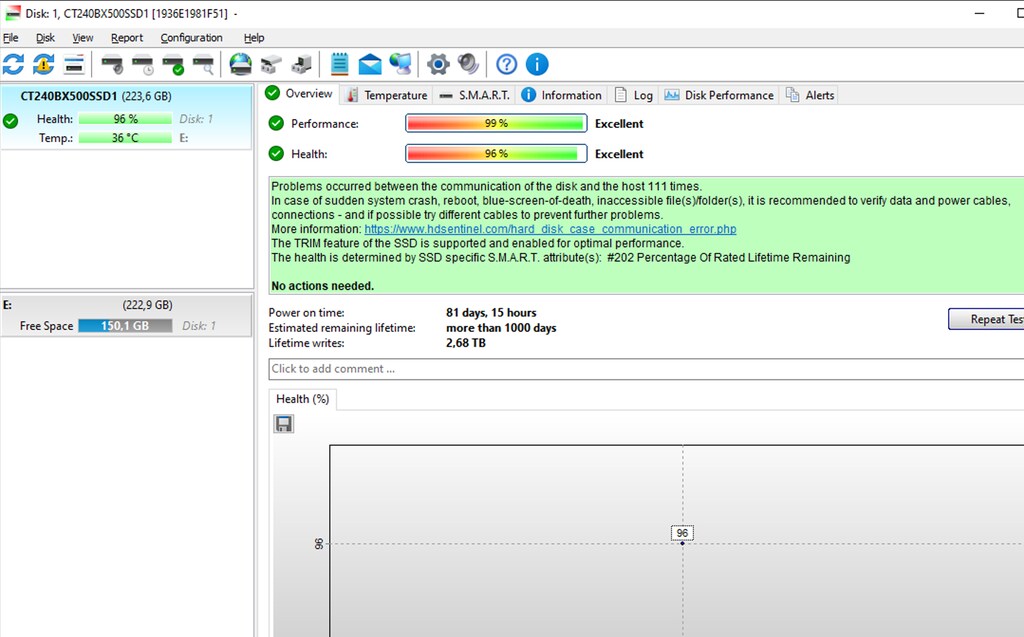This screenshot has width=1024, height=637.
Task: Click the globe with disk toolbar icon
Action: (240, 64)
